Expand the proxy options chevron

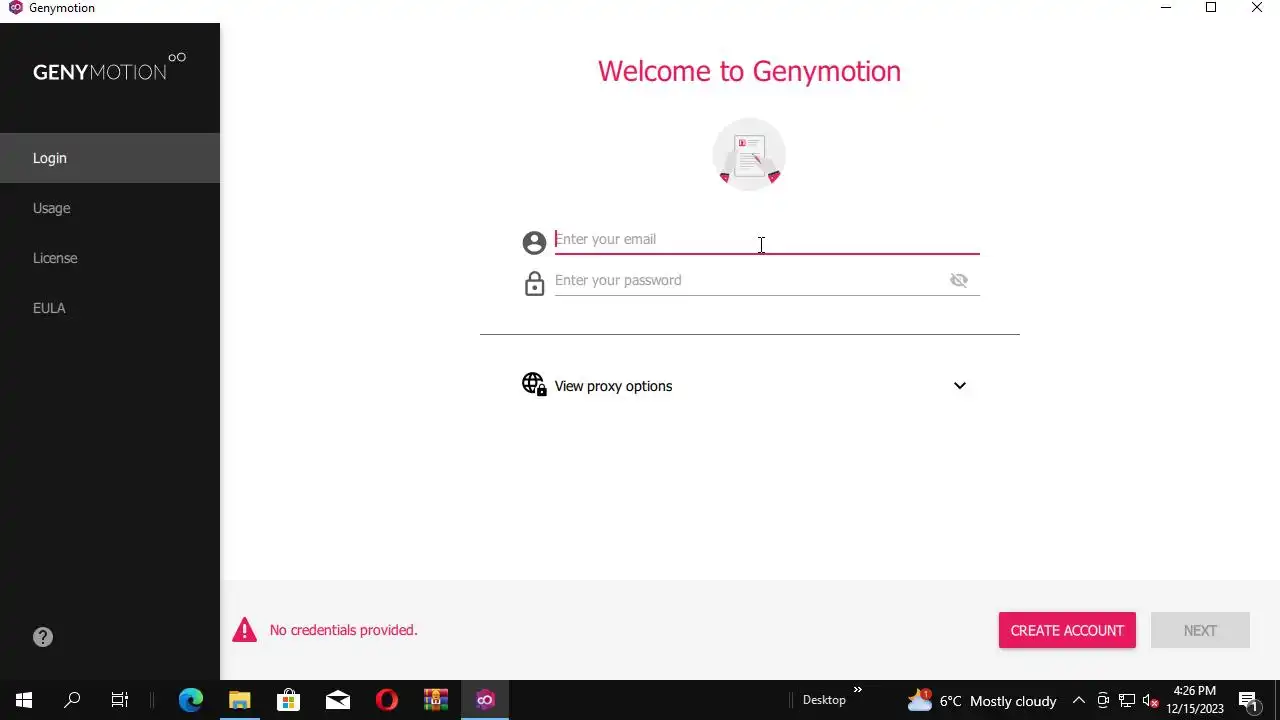(960, 386)
